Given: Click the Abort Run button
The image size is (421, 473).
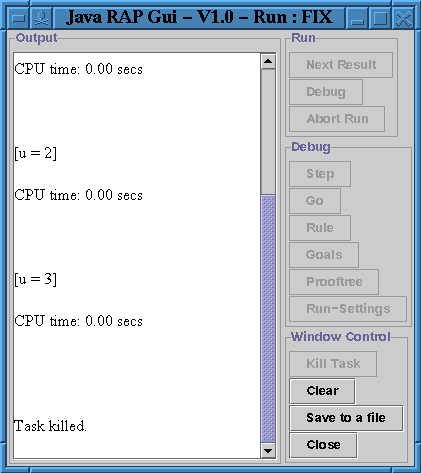Looking at the screenshot, I should click(x=337, y=119).
